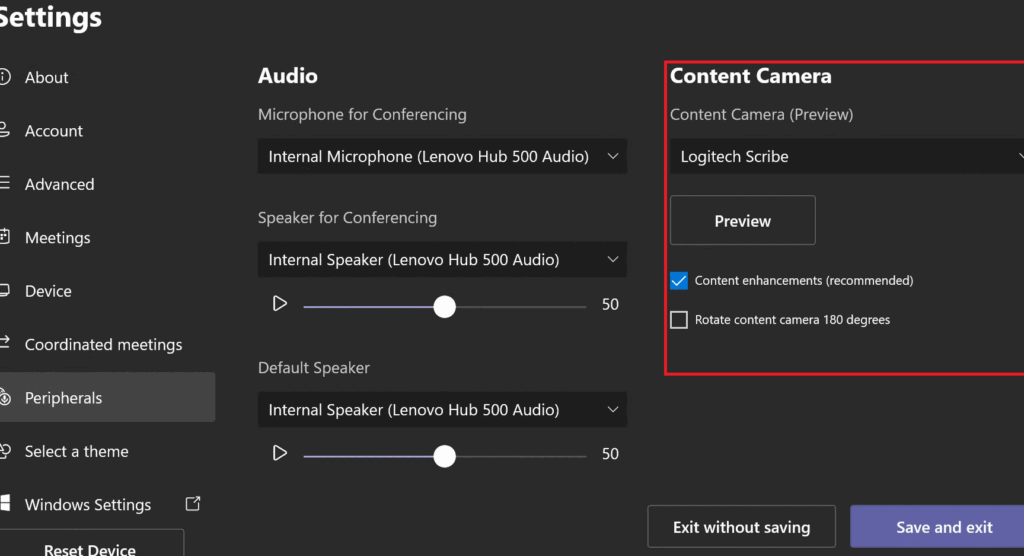1024x556 pixels.
Task: Click the Content Camera heading
Action: (x=750, y=76)
